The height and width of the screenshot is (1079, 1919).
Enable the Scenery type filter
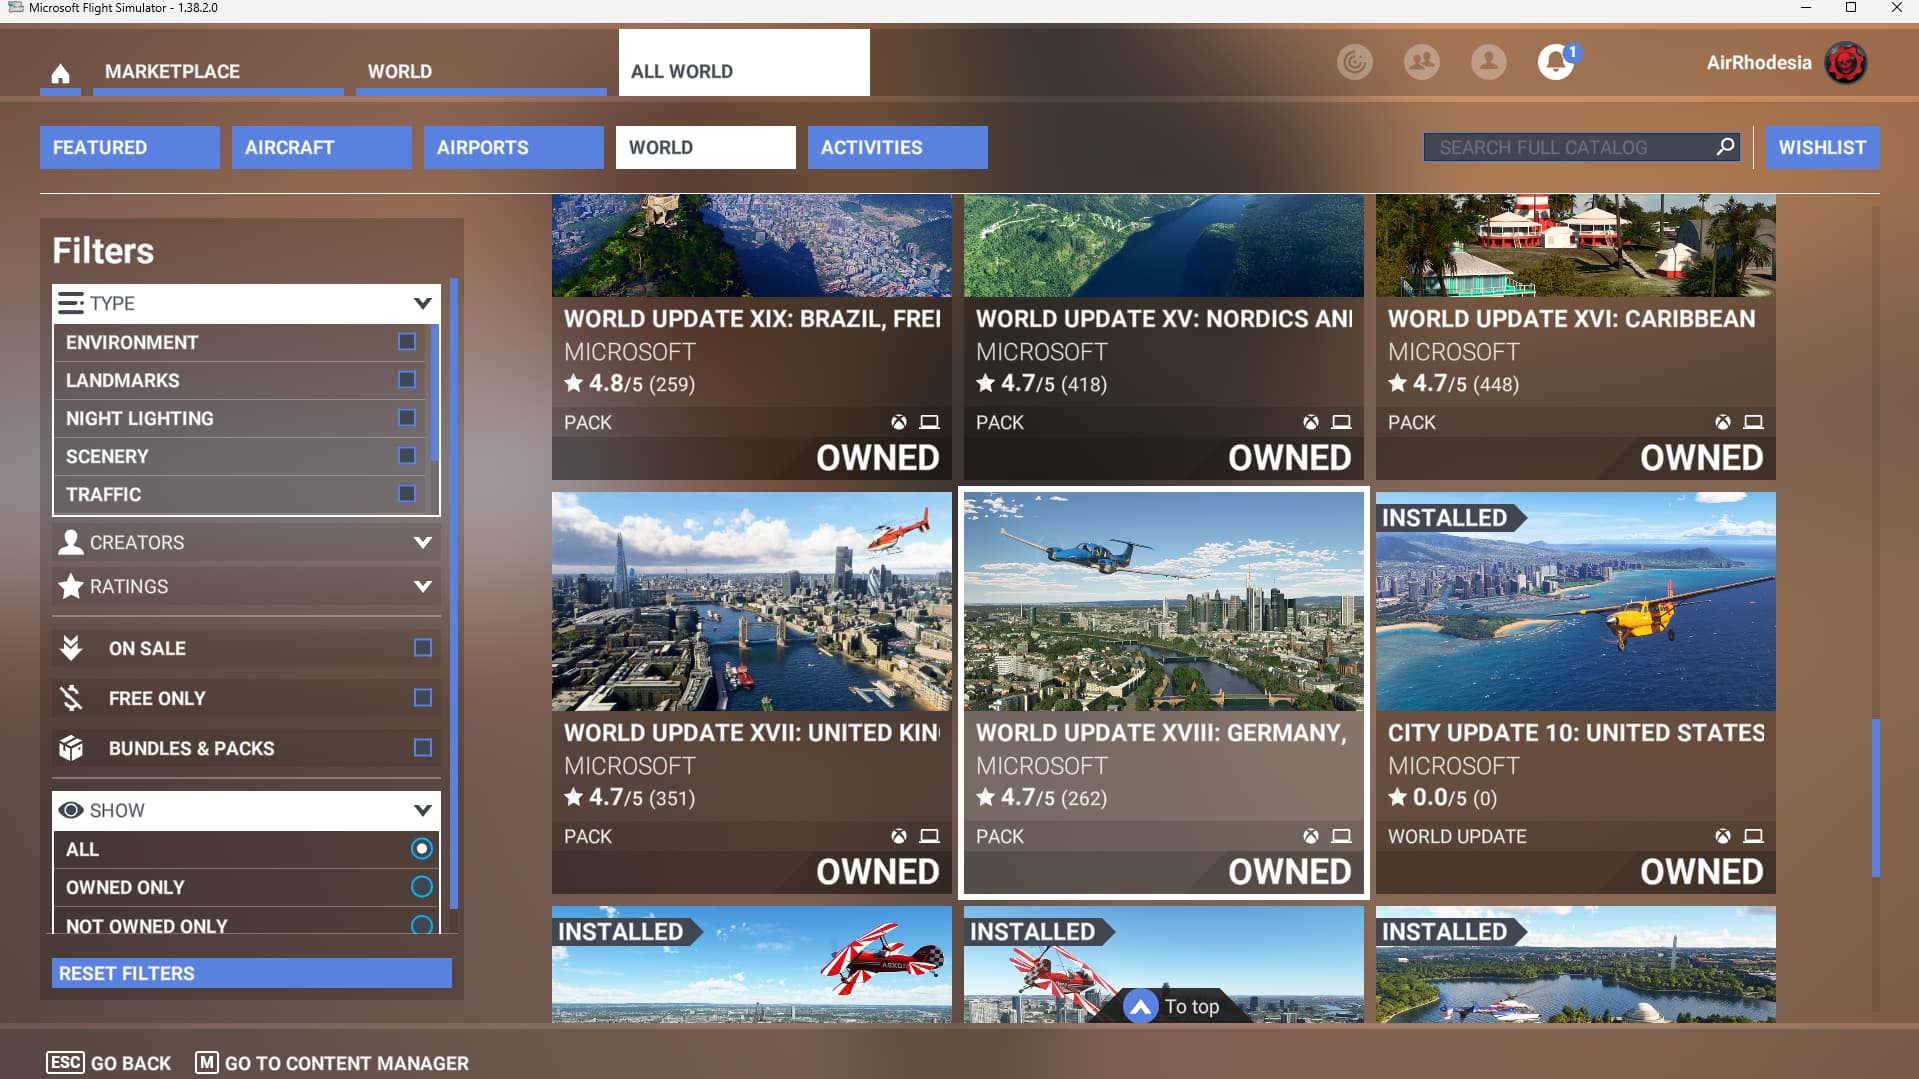406,456
